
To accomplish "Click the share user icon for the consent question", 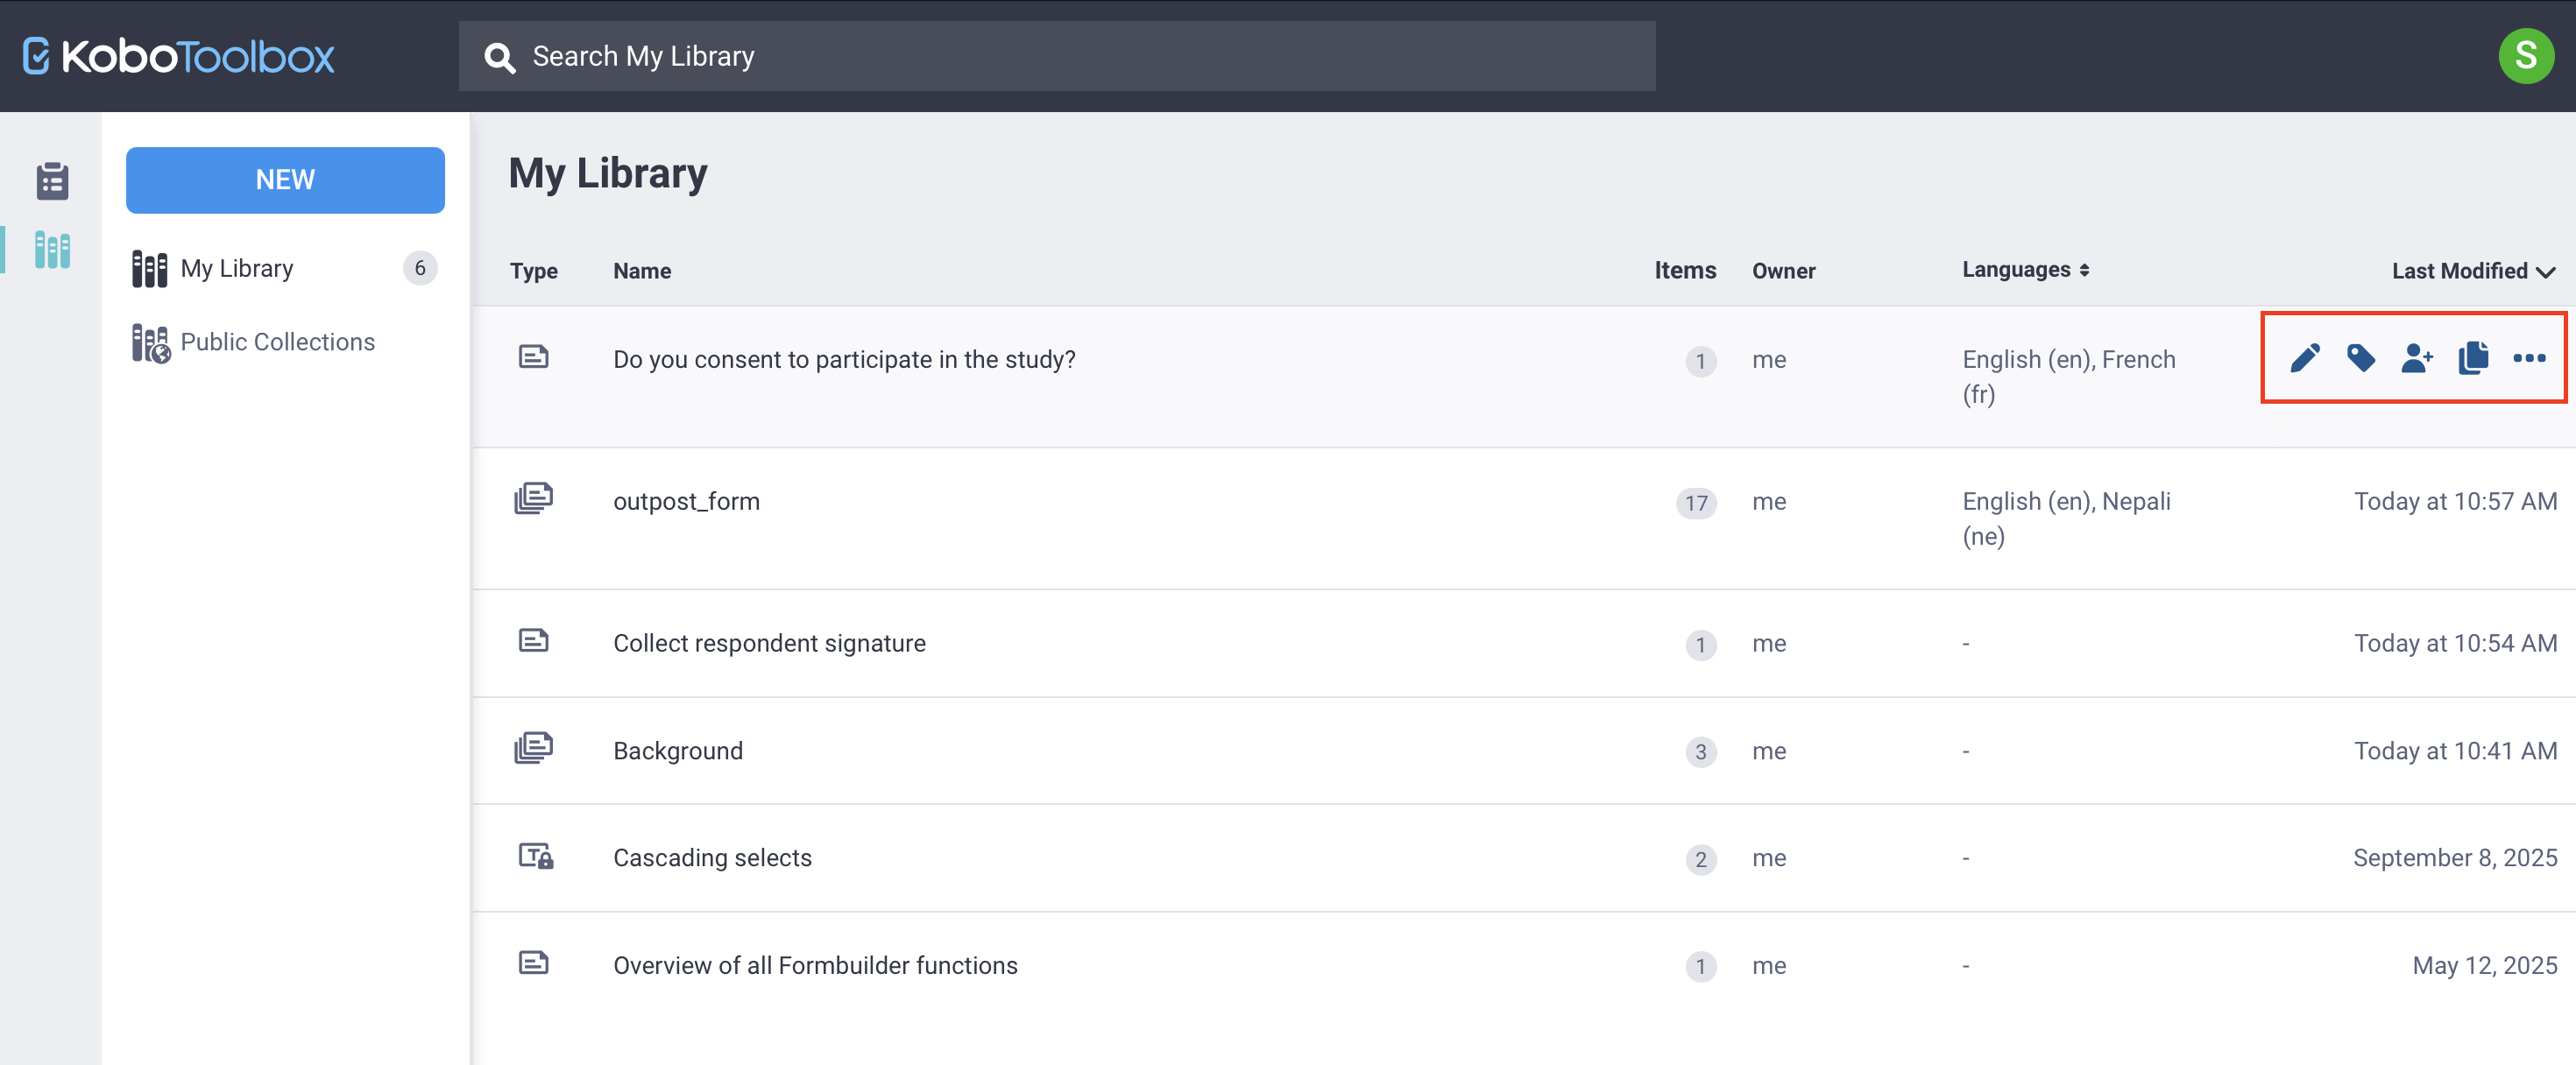I will tap(2417, 358).
